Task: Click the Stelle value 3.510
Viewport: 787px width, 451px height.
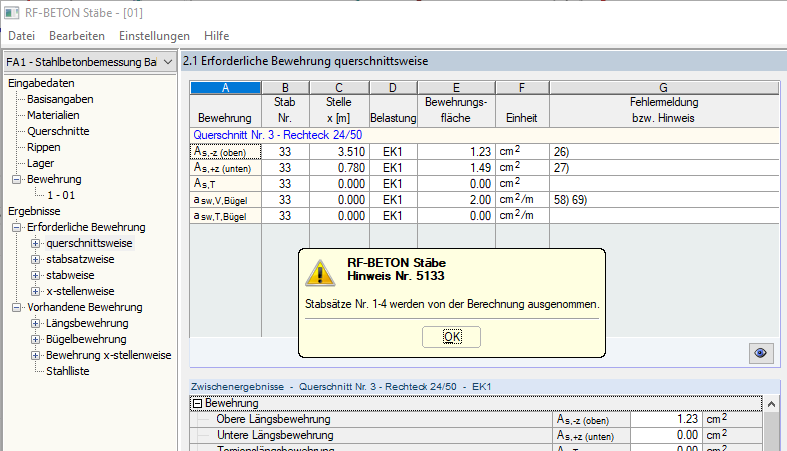Action: pos(339,152)
